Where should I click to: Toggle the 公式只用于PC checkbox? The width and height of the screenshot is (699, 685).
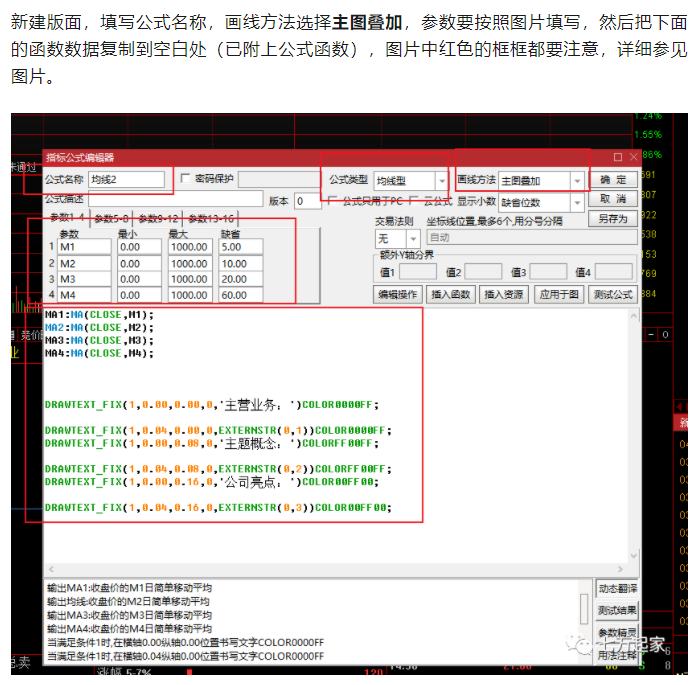pos(332,201)
